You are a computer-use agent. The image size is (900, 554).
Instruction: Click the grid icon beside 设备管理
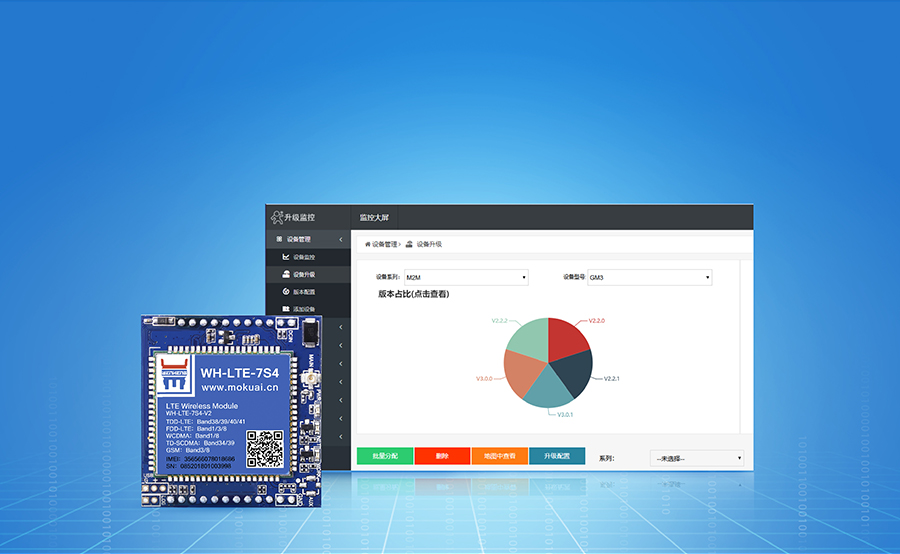coord(279,239)
